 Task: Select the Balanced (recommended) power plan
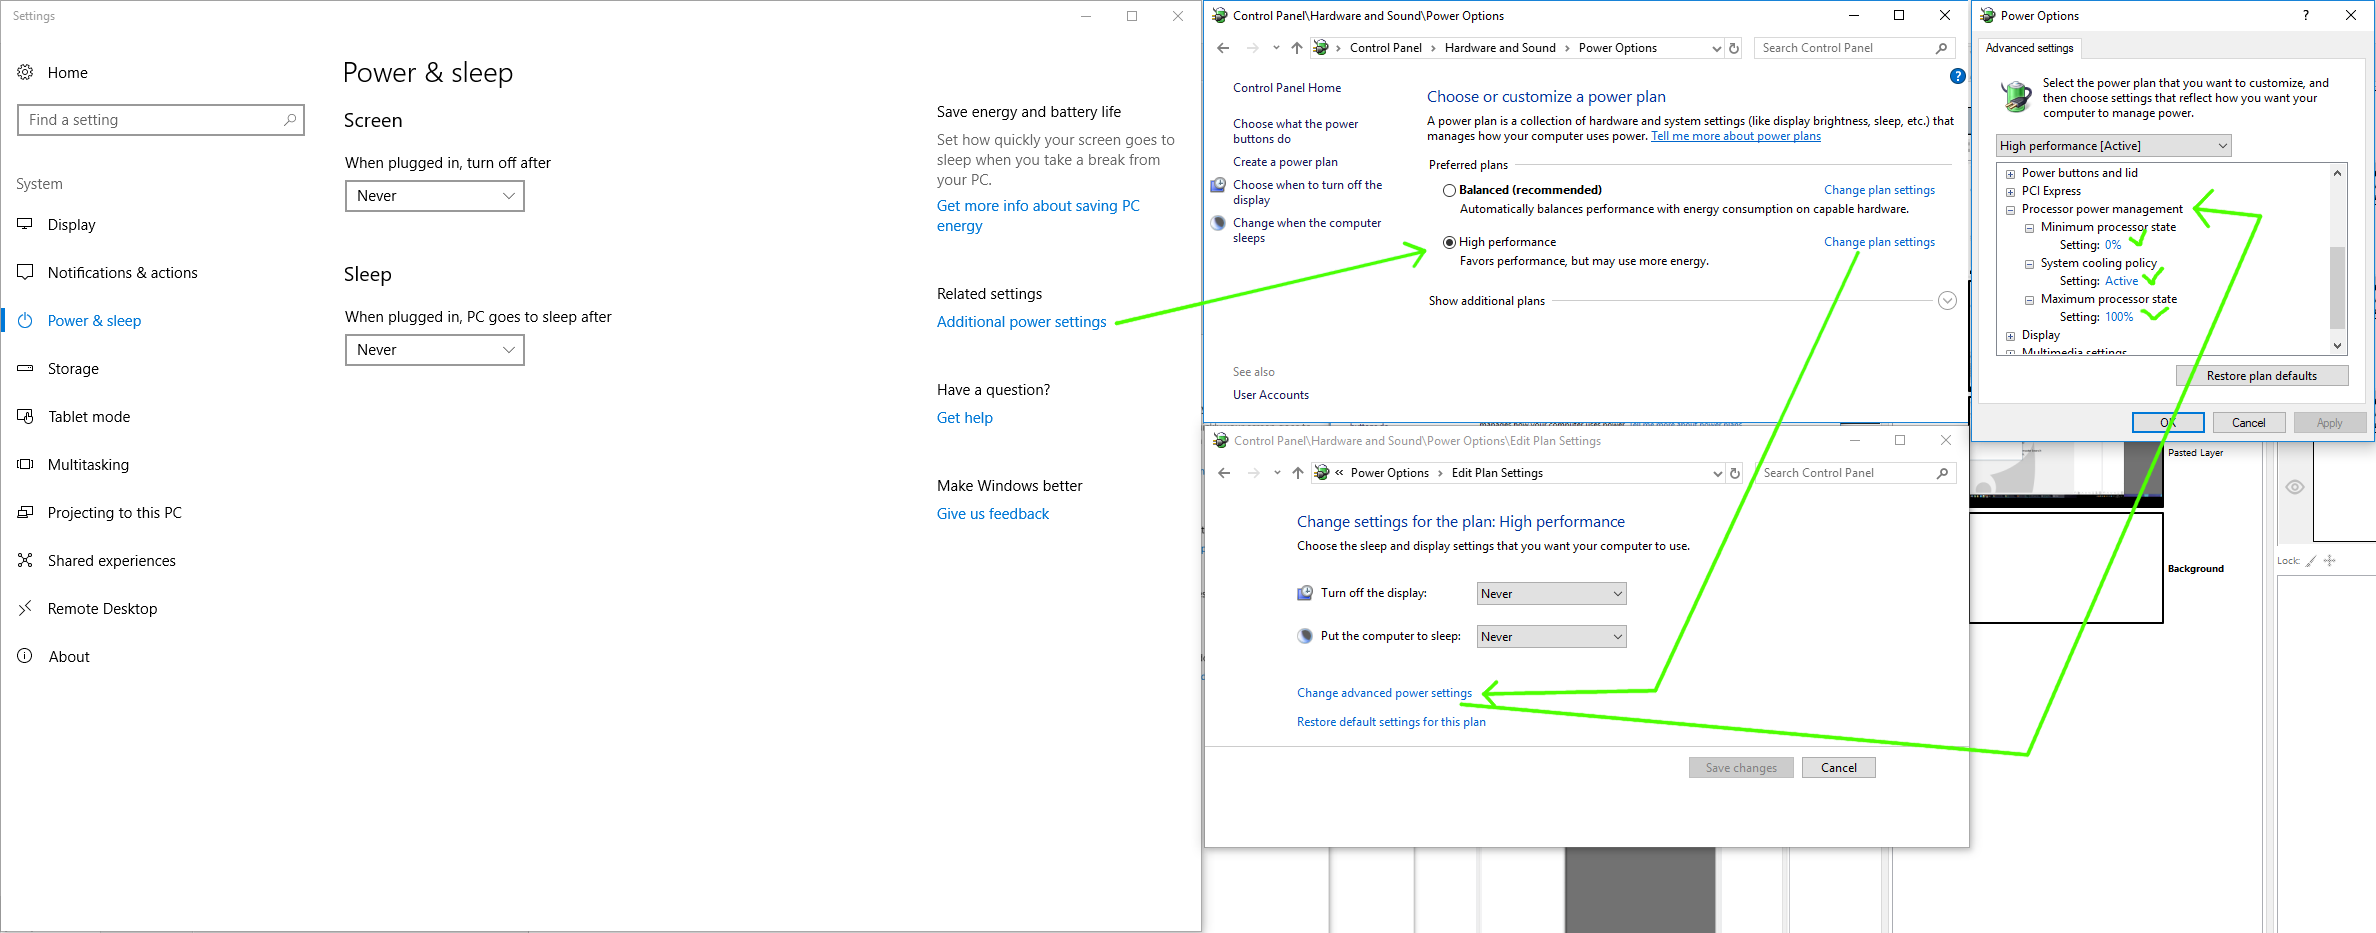1449,190
